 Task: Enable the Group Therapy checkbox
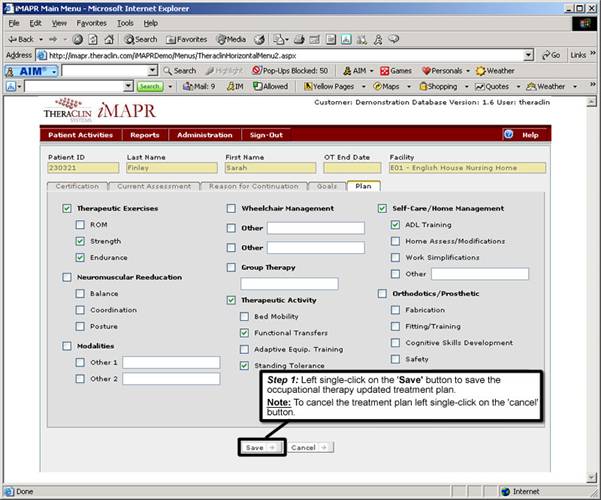click(x=232, y=267)
